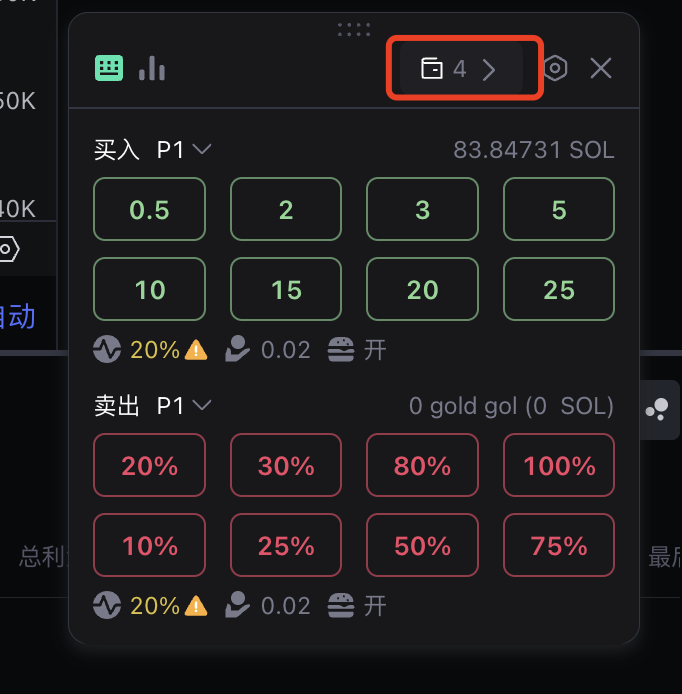This screenshot has width=682, height=694.
Task: Sell 50% of holdings
Action: 422,545
